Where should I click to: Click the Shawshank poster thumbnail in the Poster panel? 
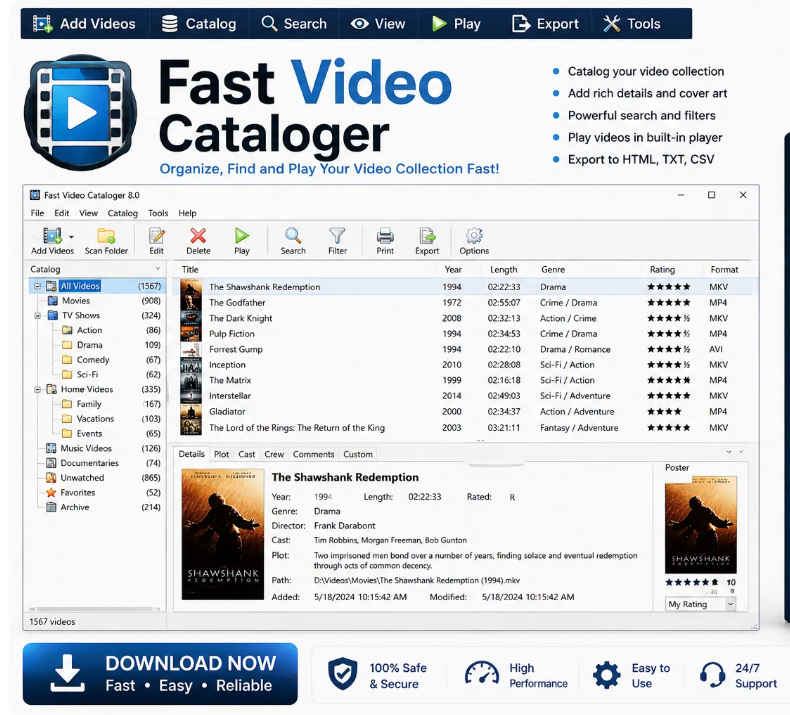tap(701, 525)
